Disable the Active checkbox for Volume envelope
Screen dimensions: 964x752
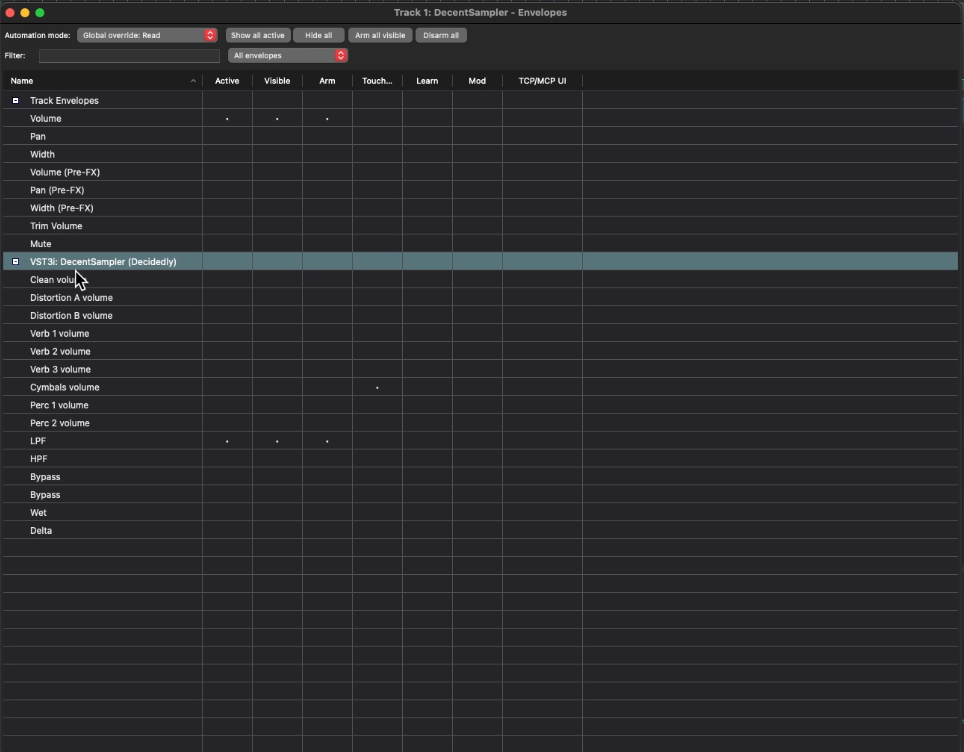tap(227, 118)
